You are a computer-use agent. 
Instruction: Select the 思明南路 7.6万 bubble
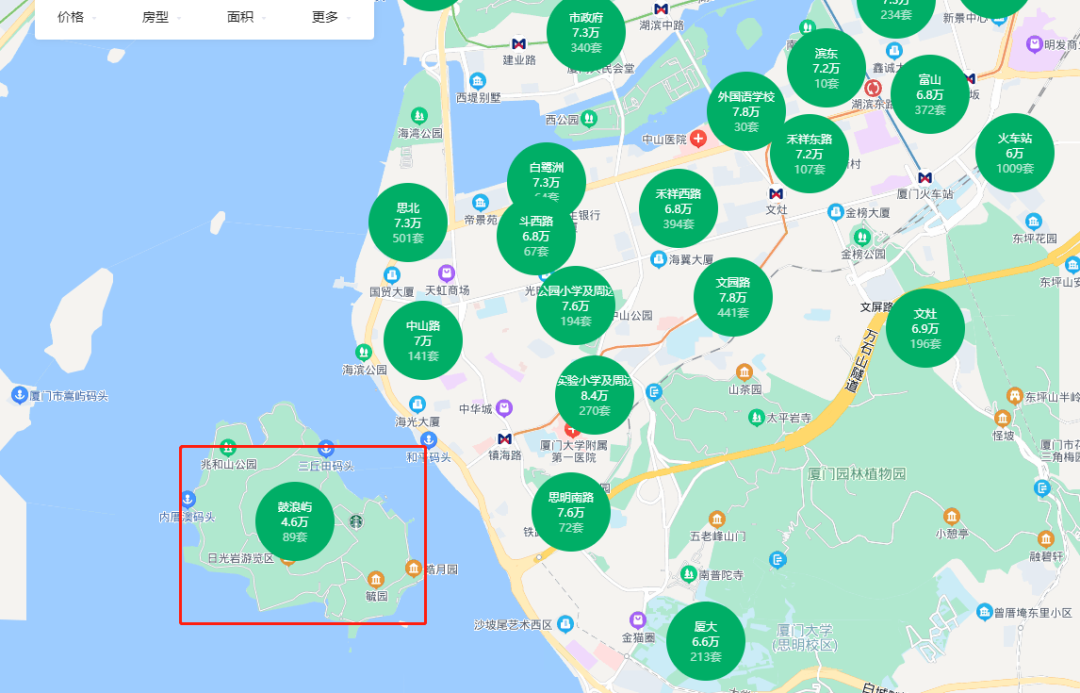[x=571, y=512]
